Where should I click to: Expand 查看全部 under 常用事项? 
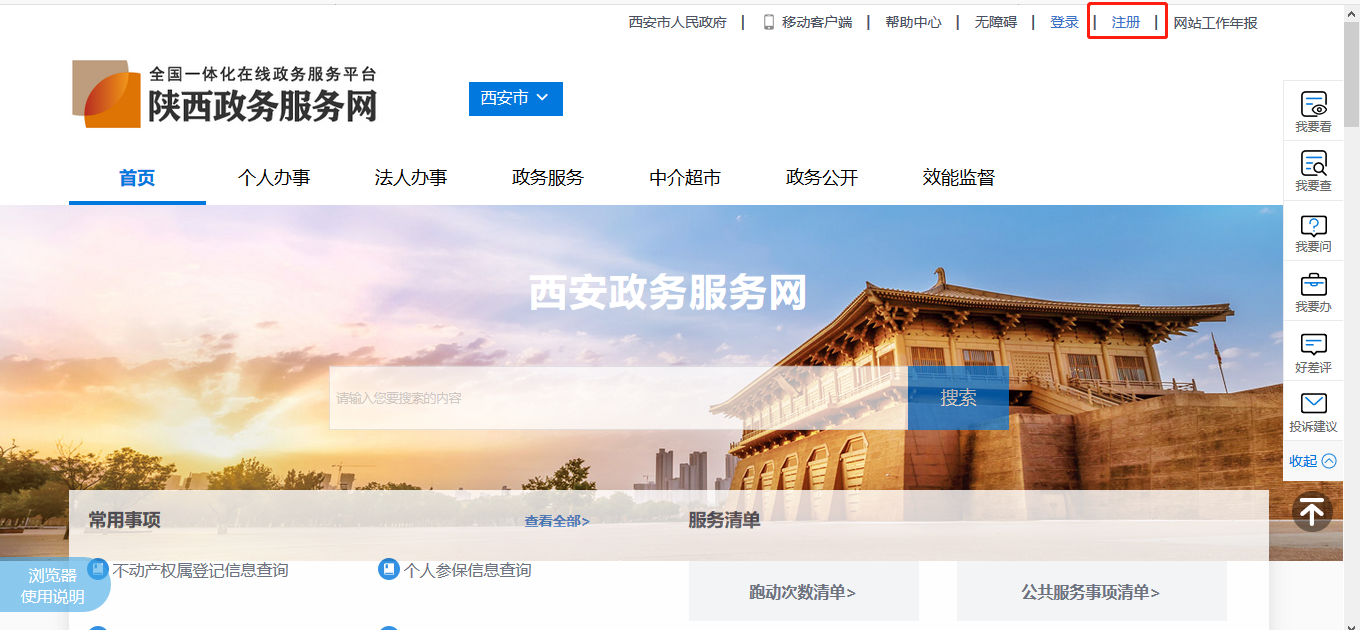[x=557, y=521]
